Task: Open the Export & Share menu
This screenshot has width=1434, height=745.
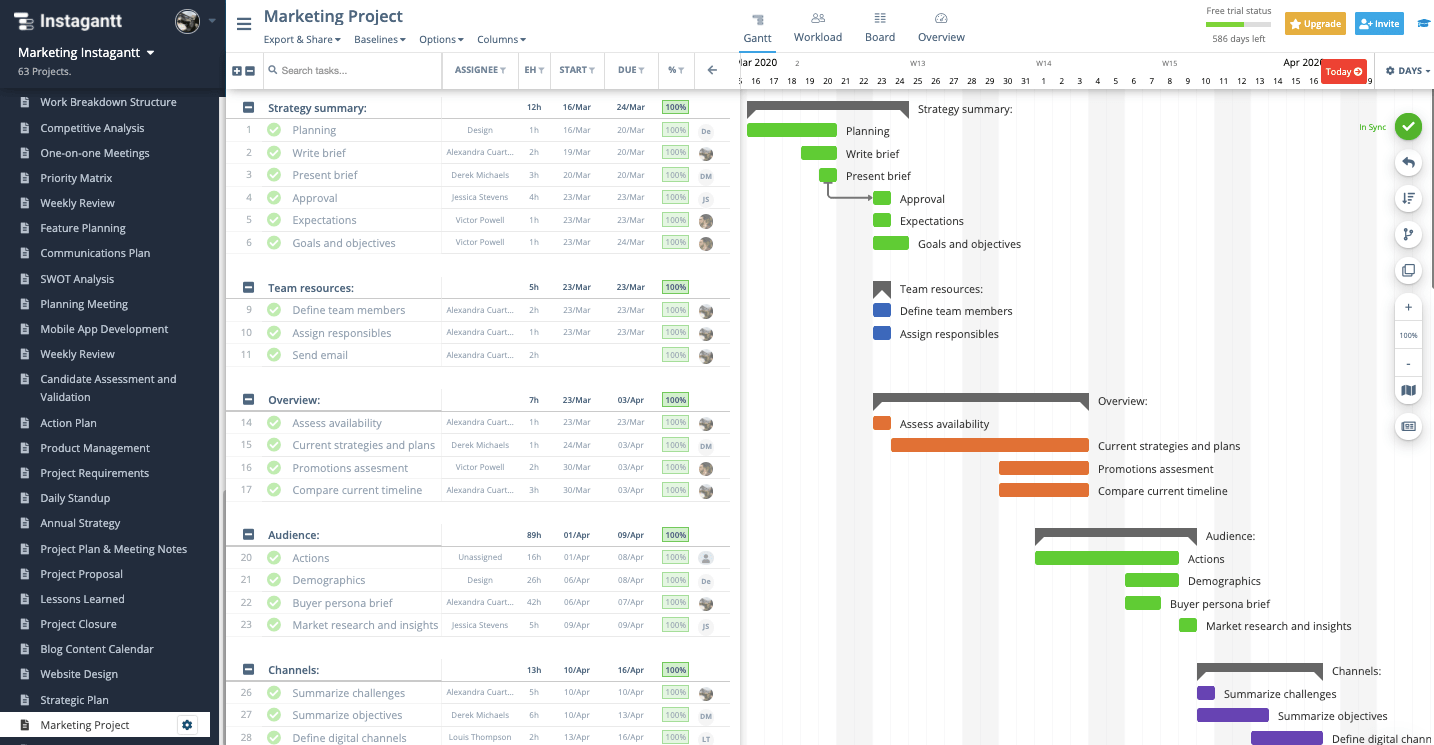Action: point(299,39)
